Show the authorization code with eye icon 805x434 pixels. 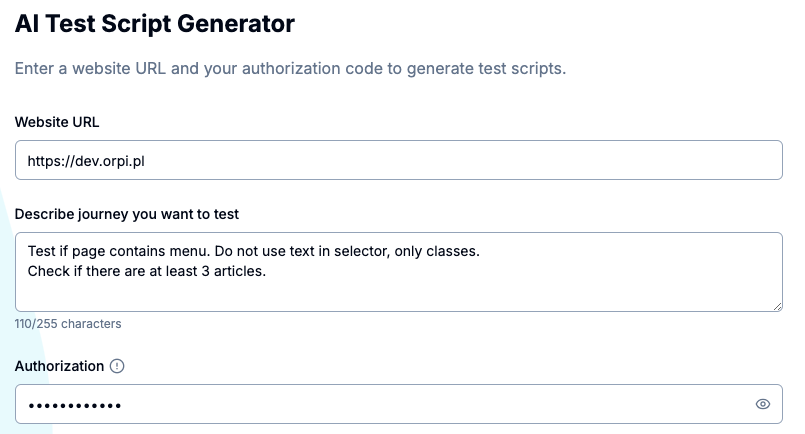tap(763, 404)
